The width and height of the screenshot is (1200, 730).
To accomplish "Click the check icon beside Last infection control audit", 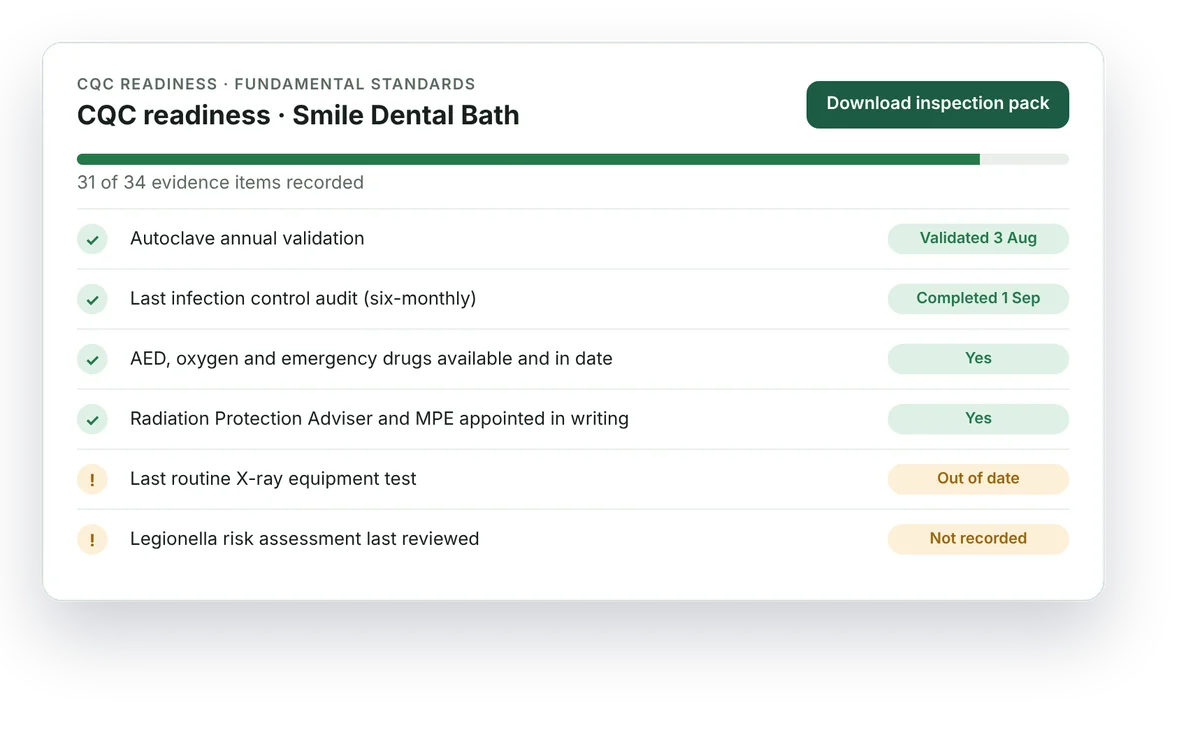I will tap(92, 299).
